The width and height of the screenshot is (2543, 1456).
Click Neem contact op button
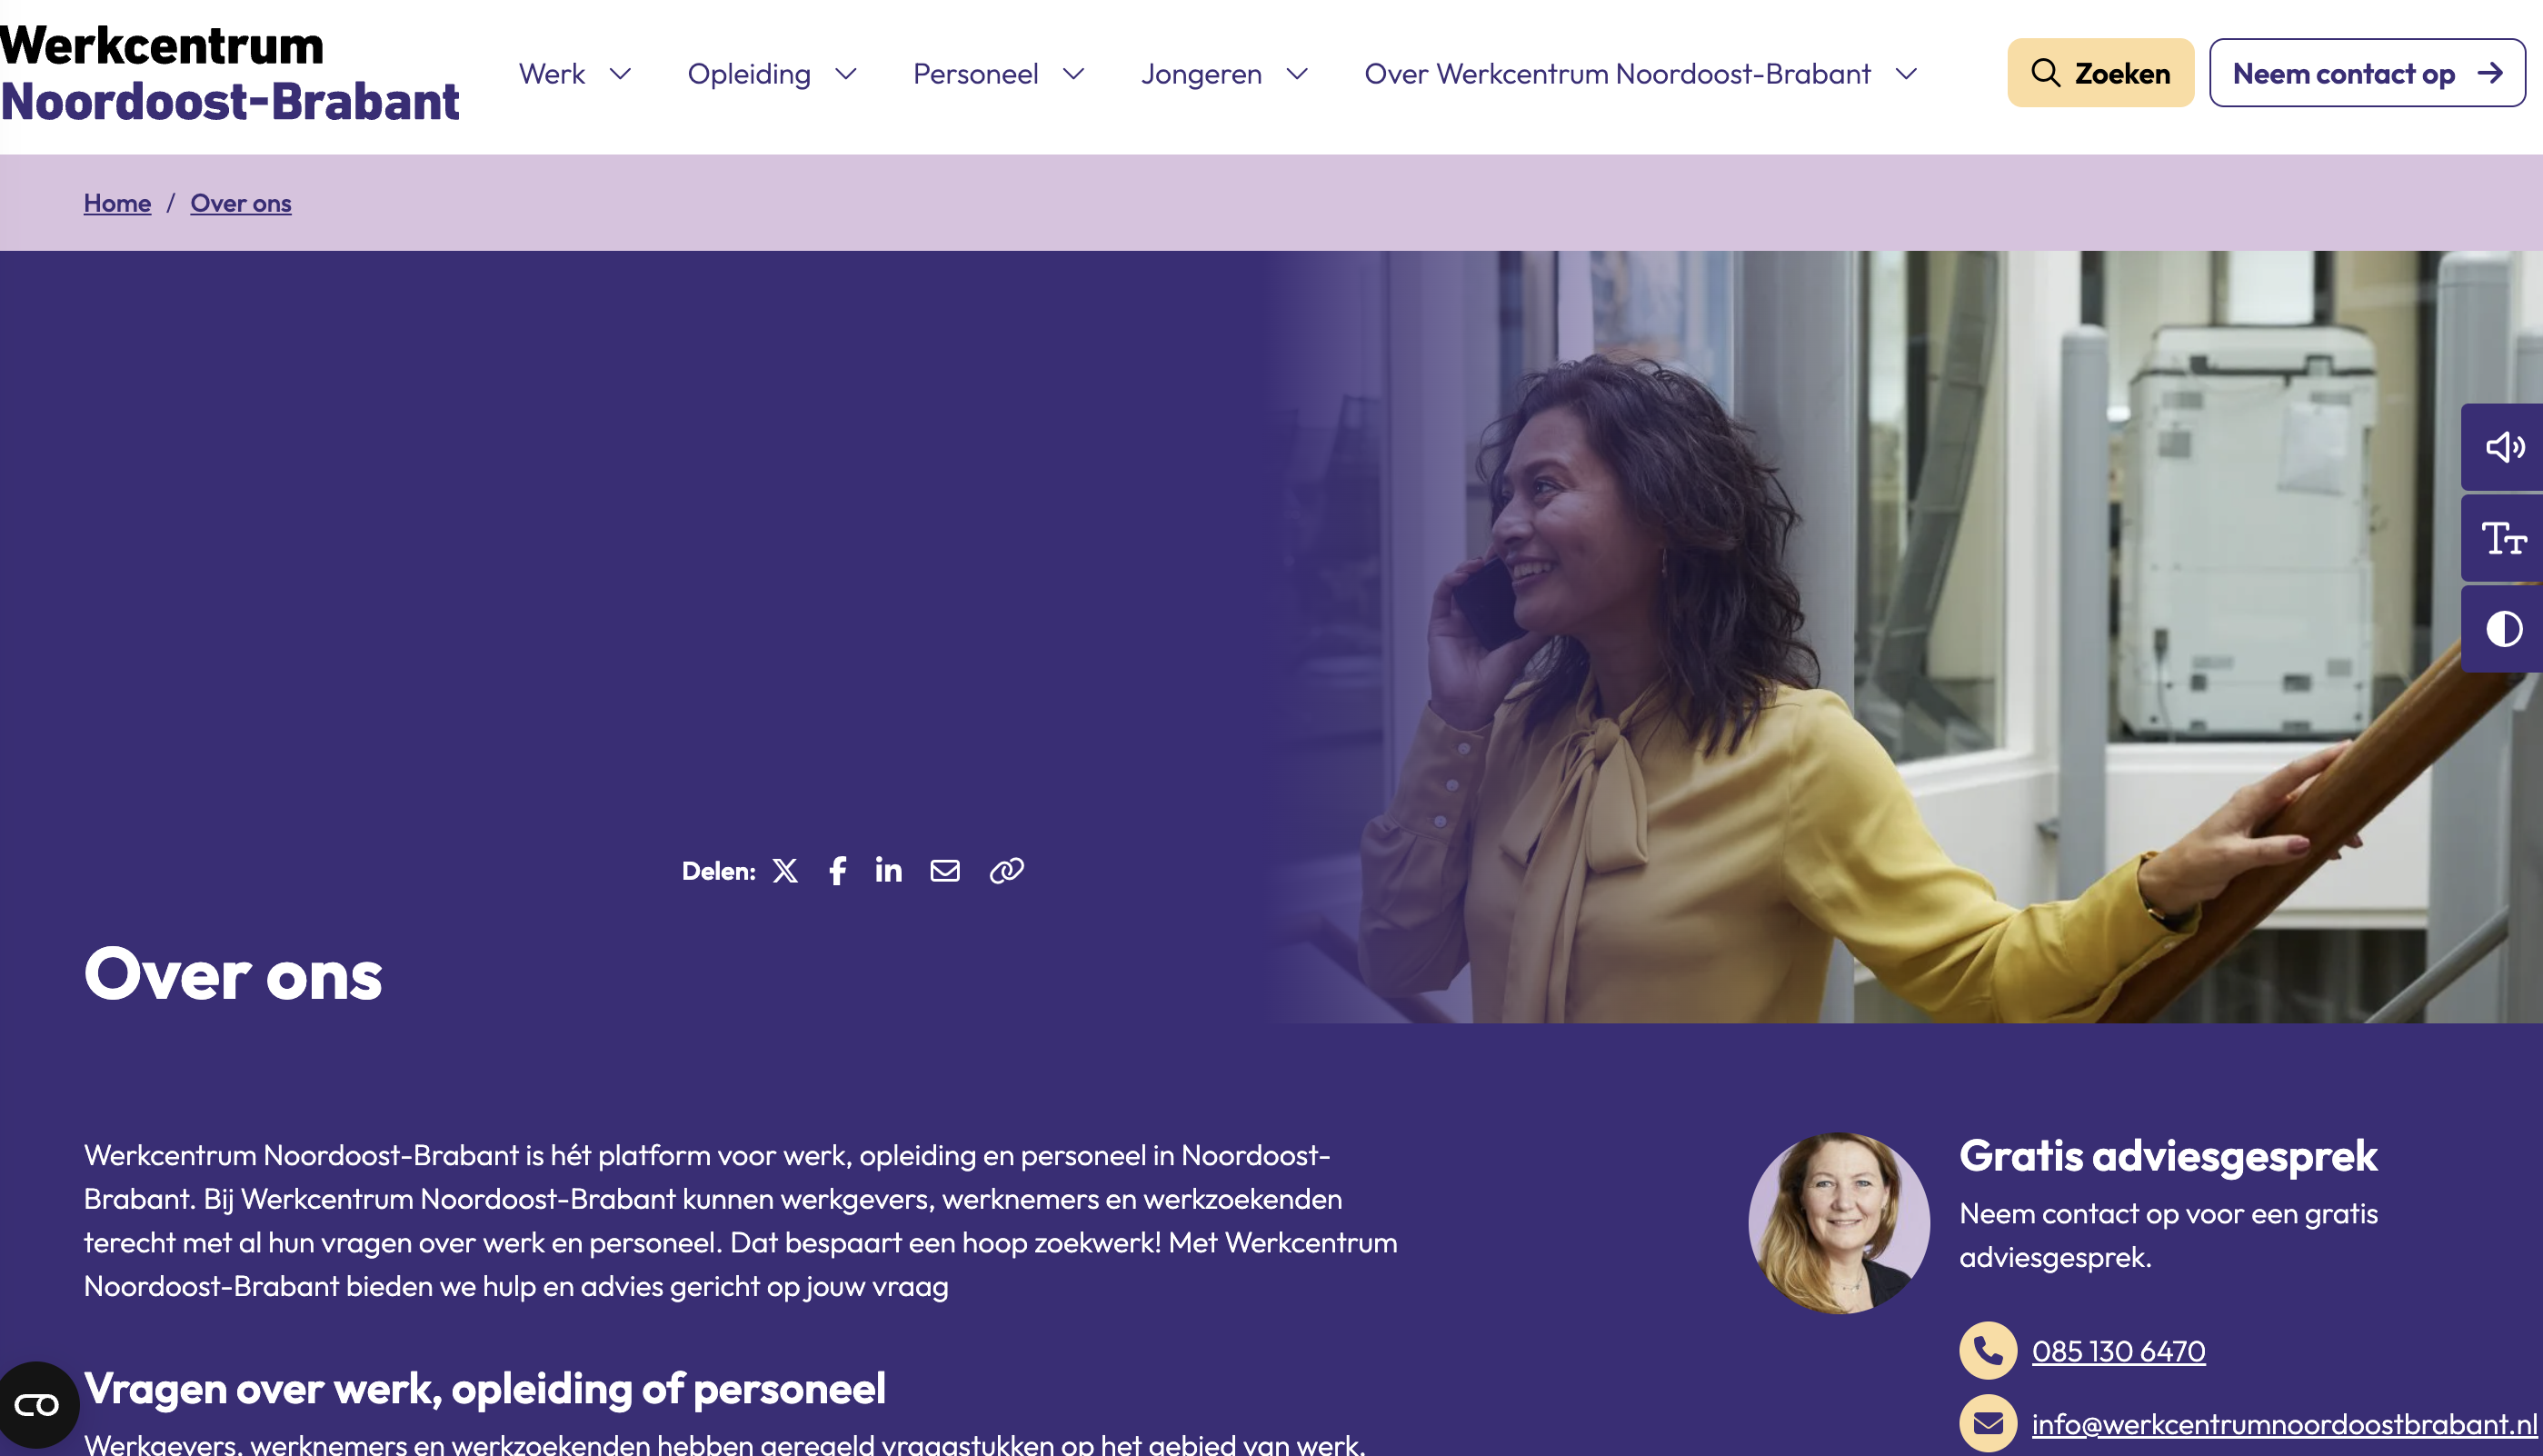(2366, 73)
